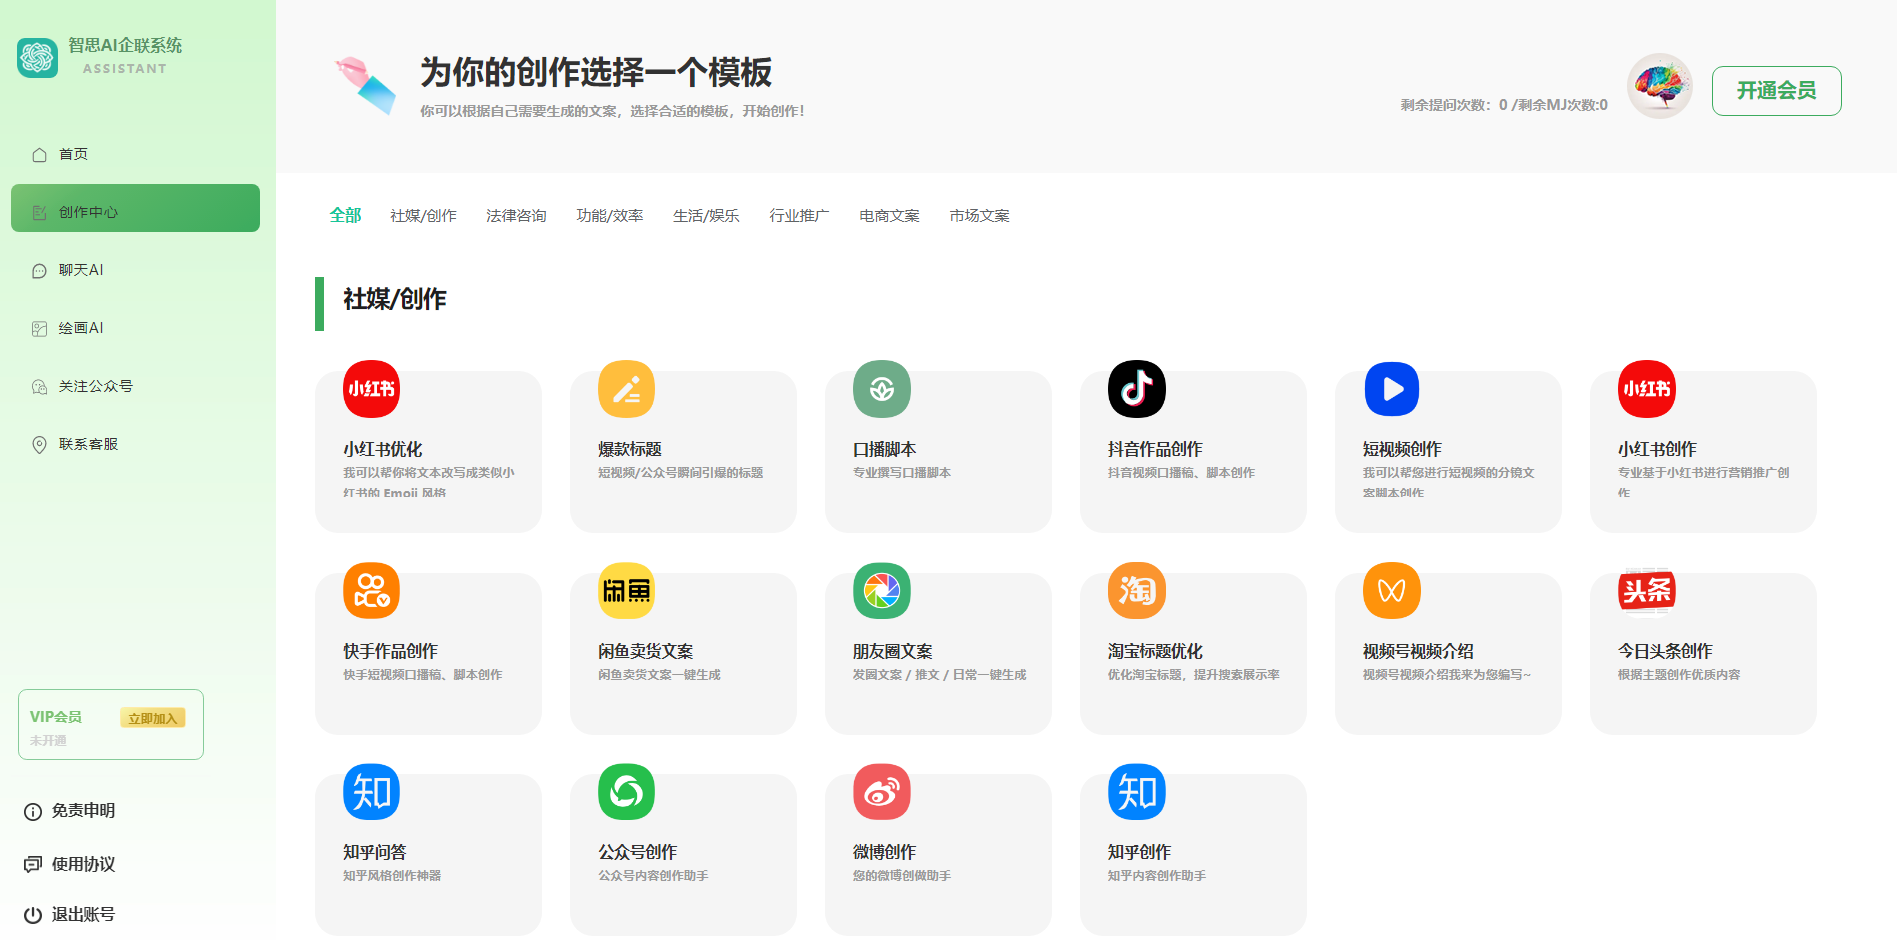Switch to the 行业推广 tab
Screen dimensions: 1897x940
point(799,216)
